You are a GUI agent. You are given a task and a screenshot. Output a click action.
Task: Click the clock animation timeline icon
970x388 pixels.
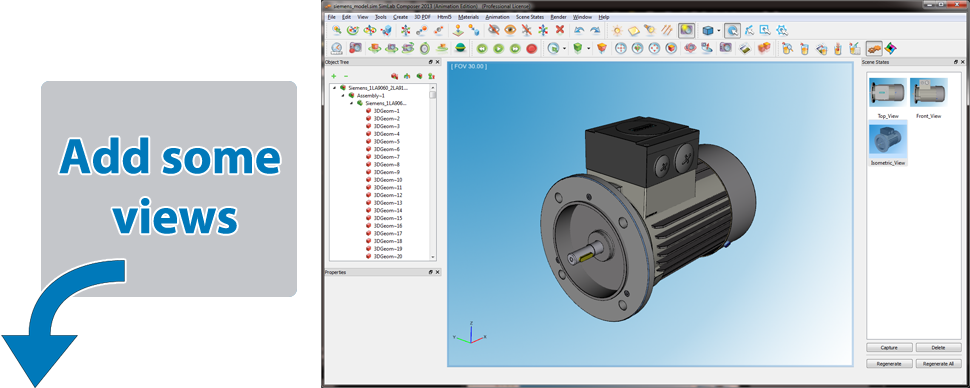(336, 48)
